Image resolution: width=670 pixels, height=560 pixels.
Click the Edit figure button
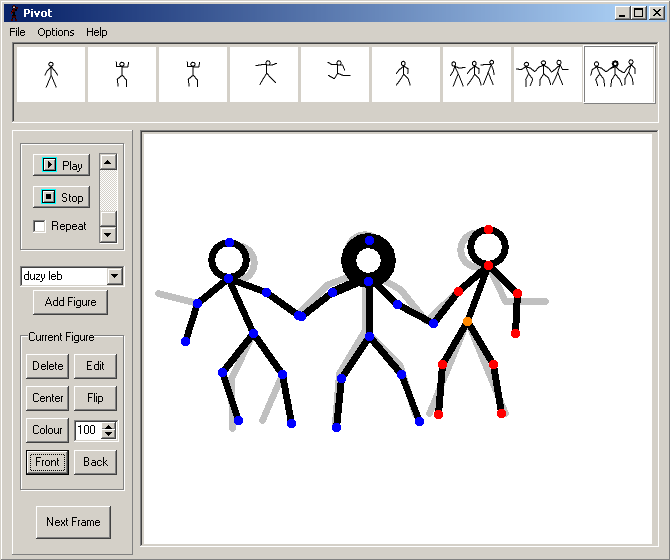[95, 366]
